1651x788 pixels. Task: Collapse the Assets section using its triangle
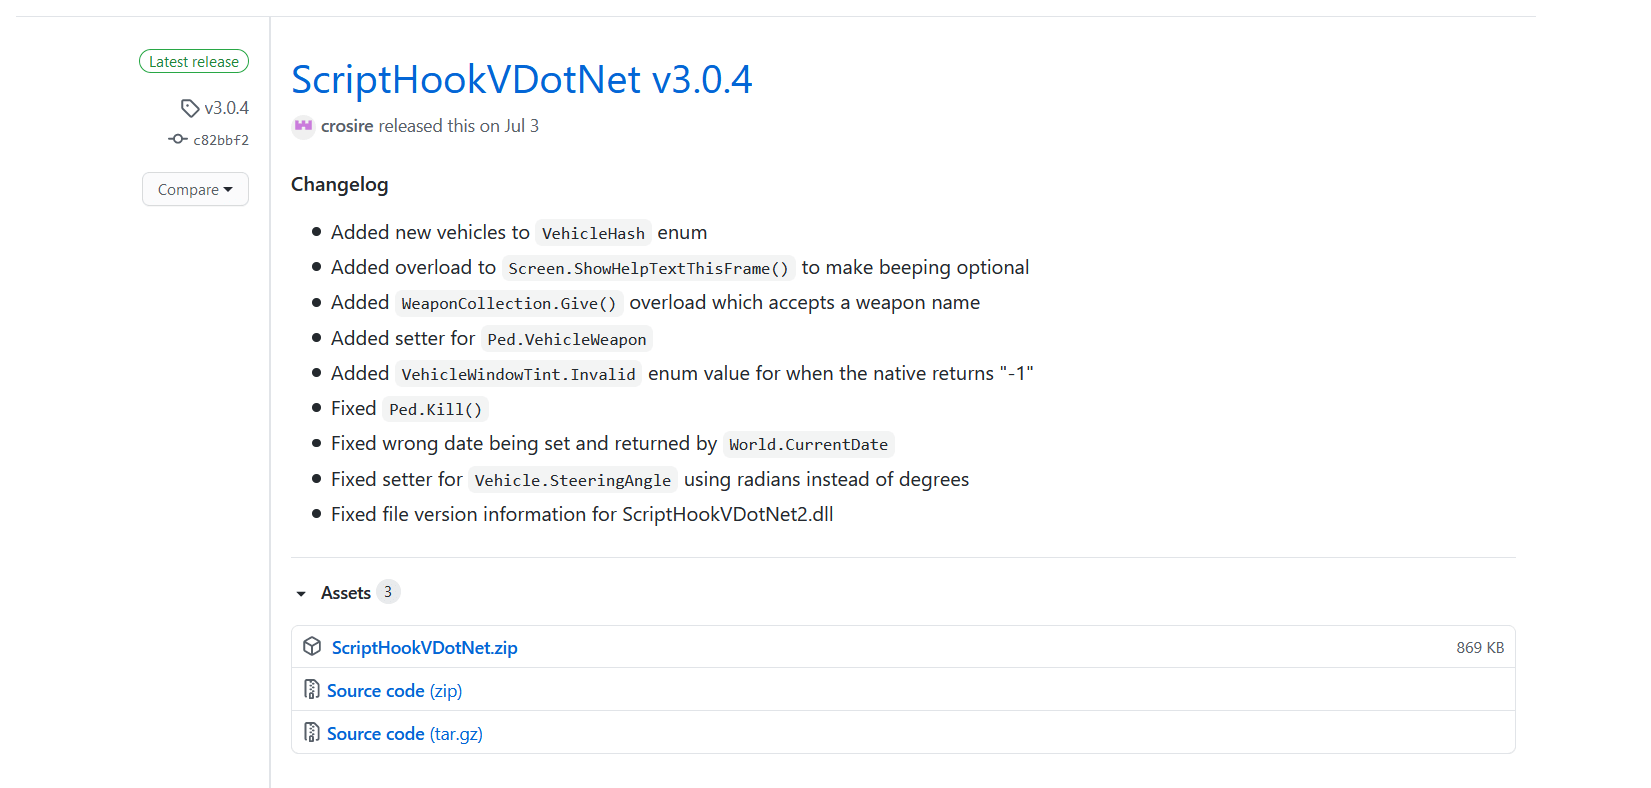pyautogui.click(x=301, y=594)
